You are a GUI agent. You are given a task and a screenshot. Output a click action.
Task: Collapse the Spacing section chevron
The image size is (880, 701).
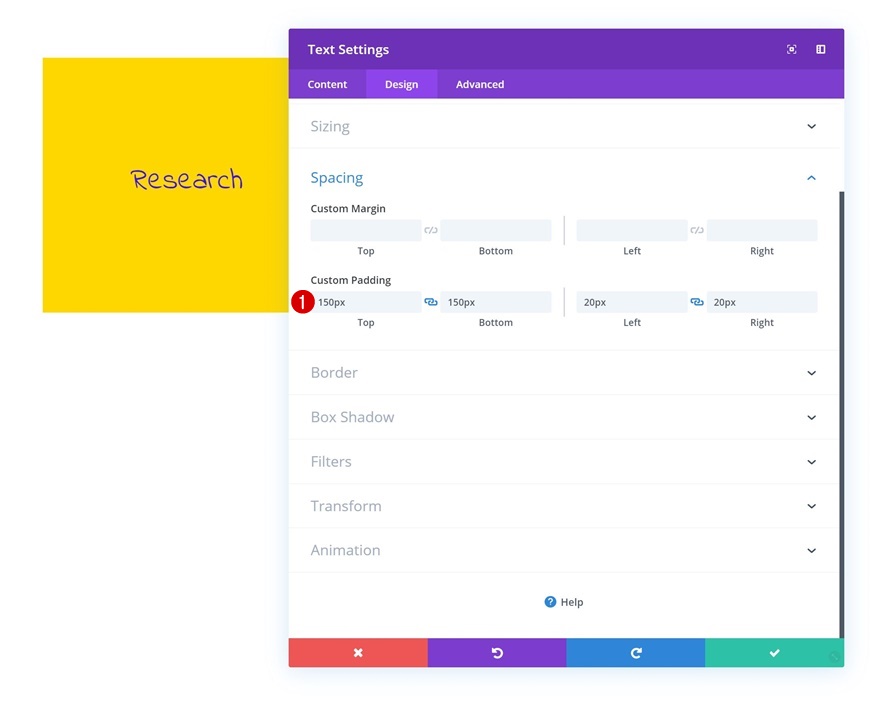[x=812, y=178]
